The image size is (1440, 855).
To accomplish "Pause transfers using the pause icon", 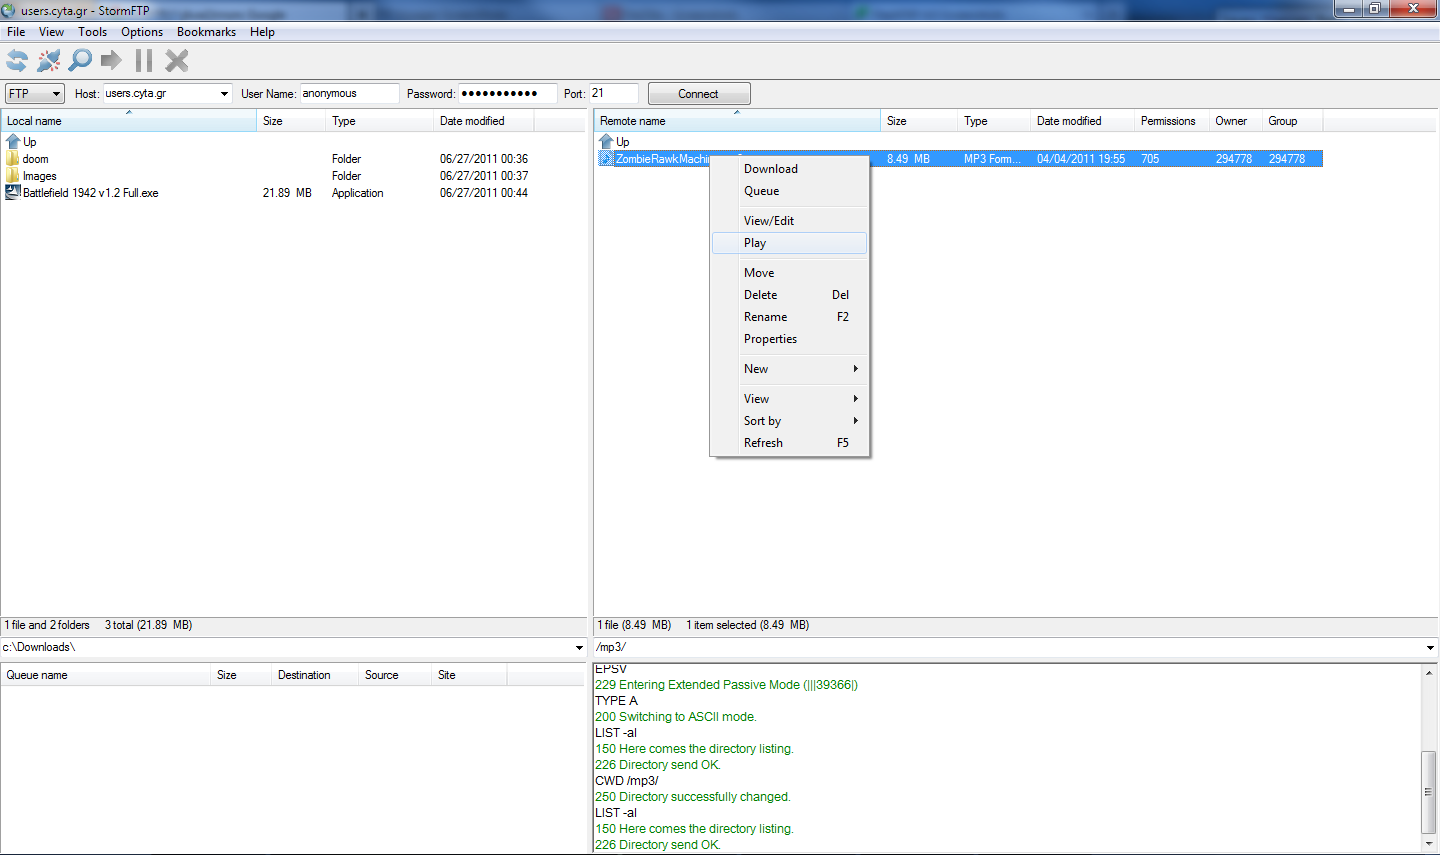I will point(143,60).
